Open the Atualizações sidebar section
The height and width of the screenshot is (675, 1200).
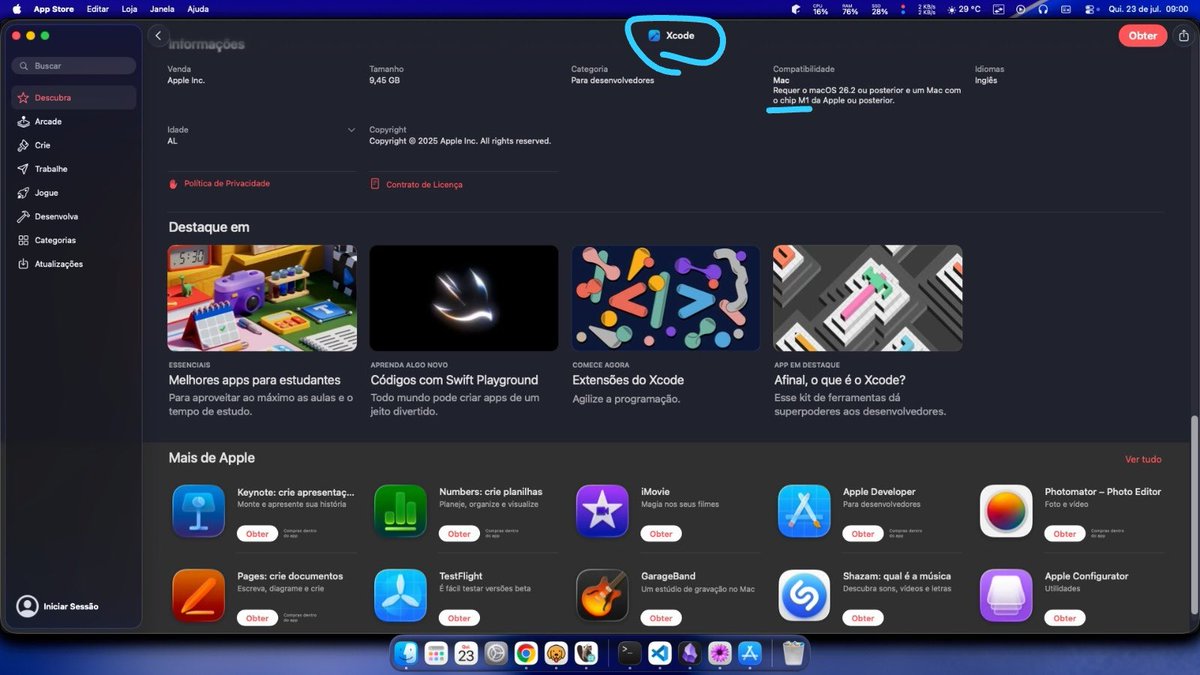[74, 264]
